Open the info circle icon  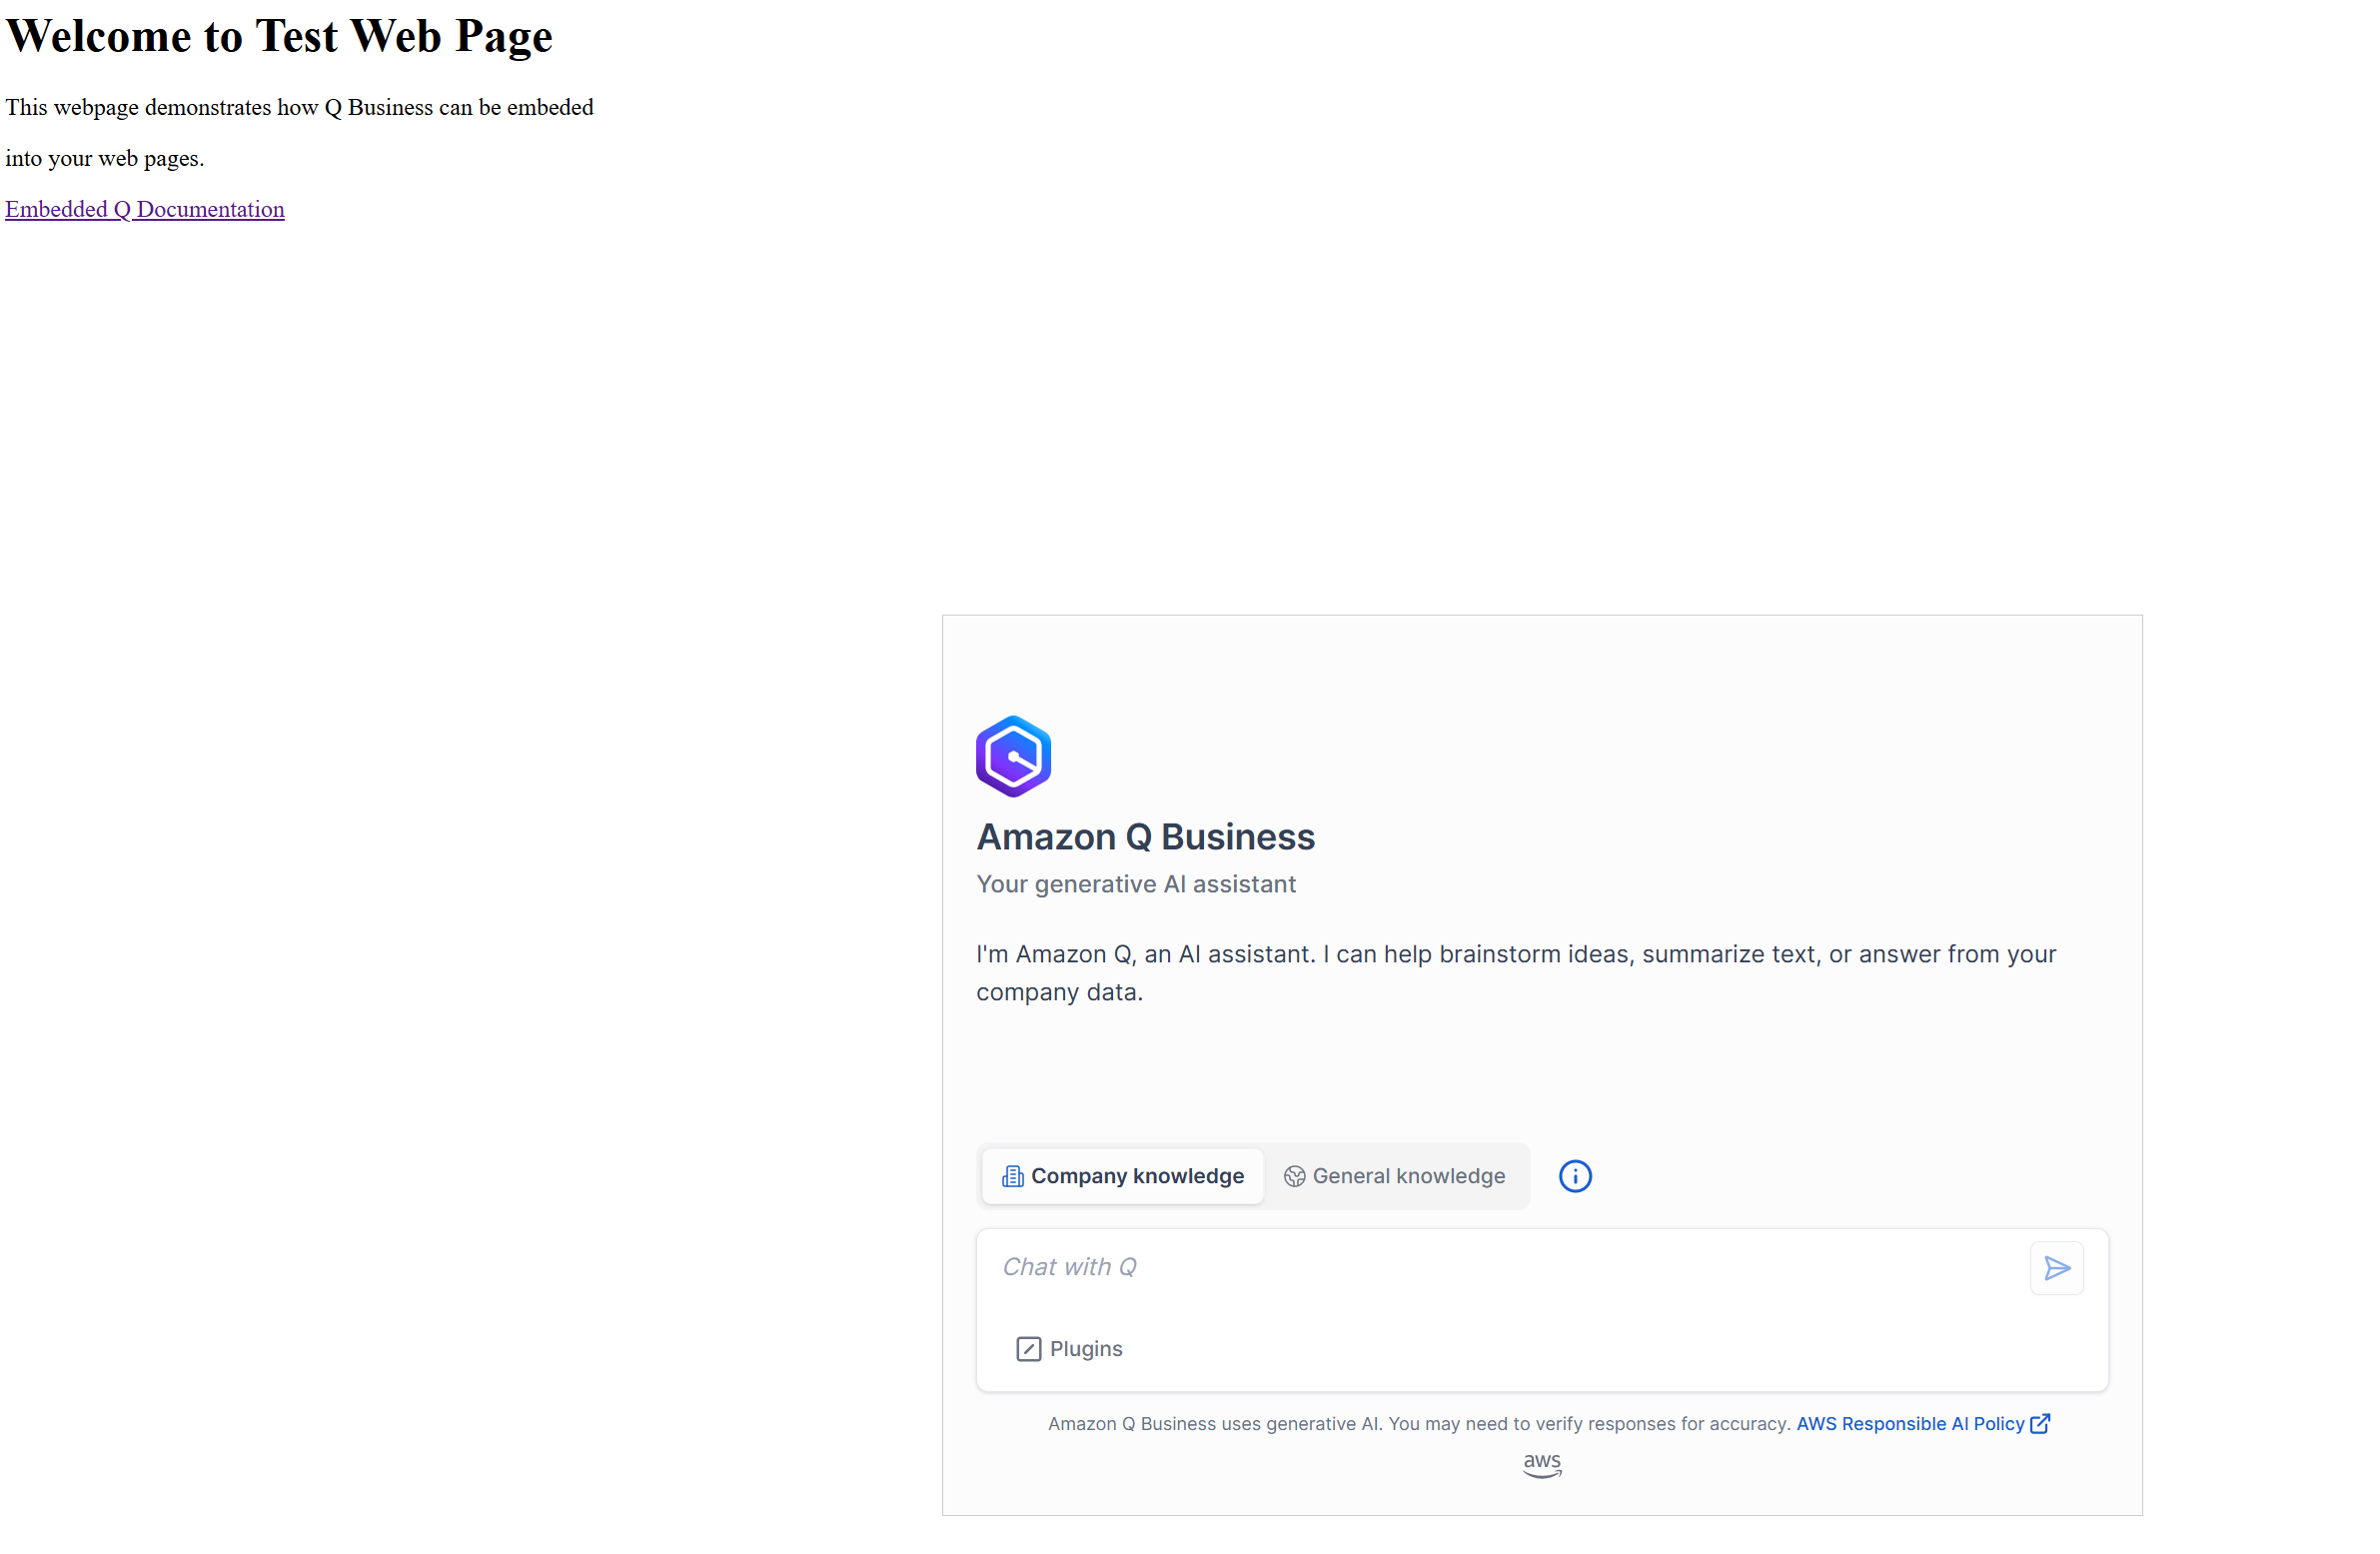[1574, 1176]
